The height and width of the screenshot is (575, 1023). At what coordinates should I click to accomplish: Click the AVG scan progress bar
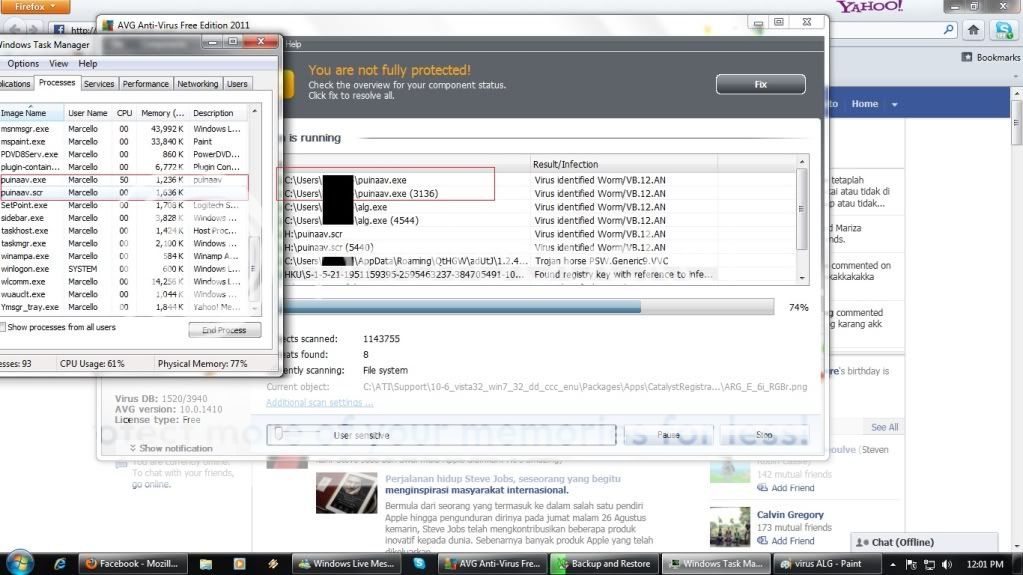pyautogui.click(x=527, y=307)
